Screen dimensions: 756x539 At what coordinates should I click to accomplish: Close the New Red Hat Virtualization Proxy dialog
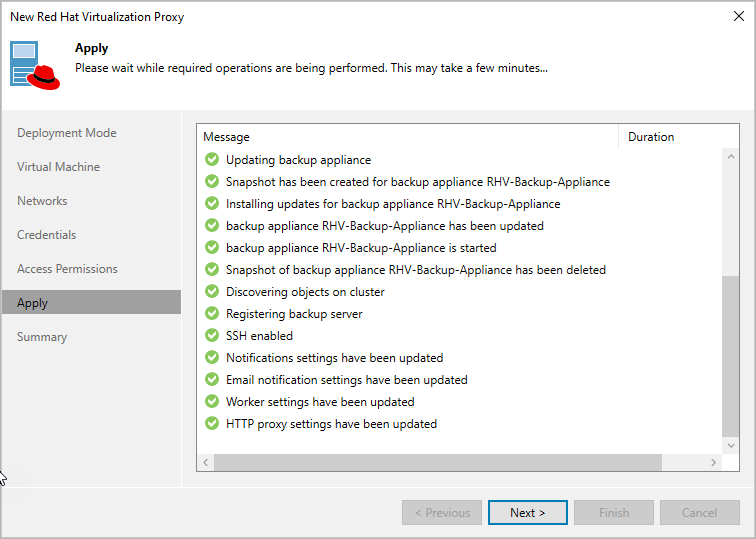[739, 16]
